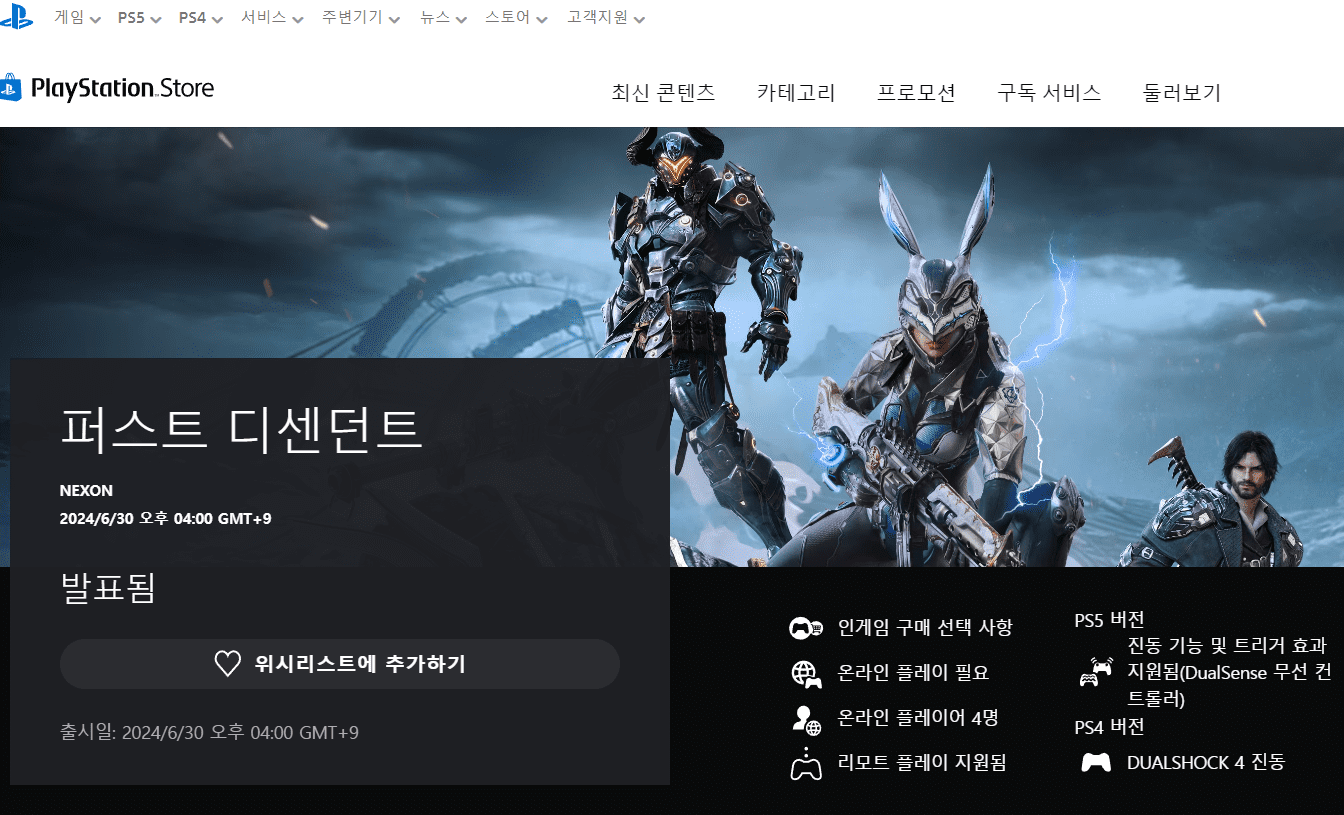Click the heart wishlist icon
The height and width of the screenshot is (815, 1344).
coord(228,664)
